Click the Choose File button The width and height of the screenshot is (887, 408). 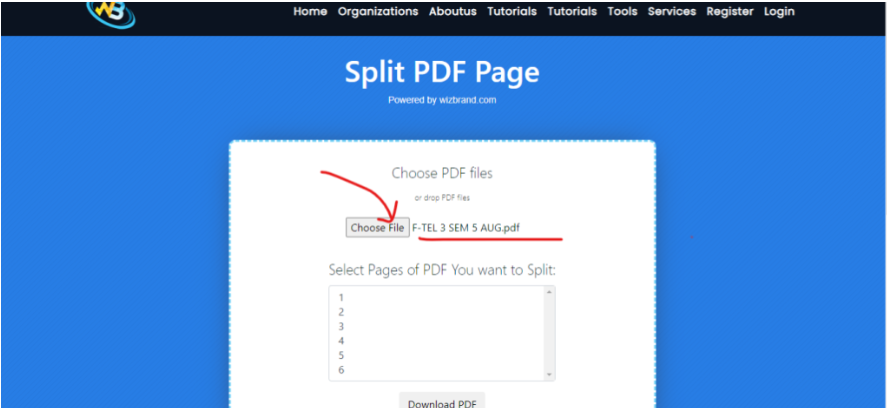377,227
